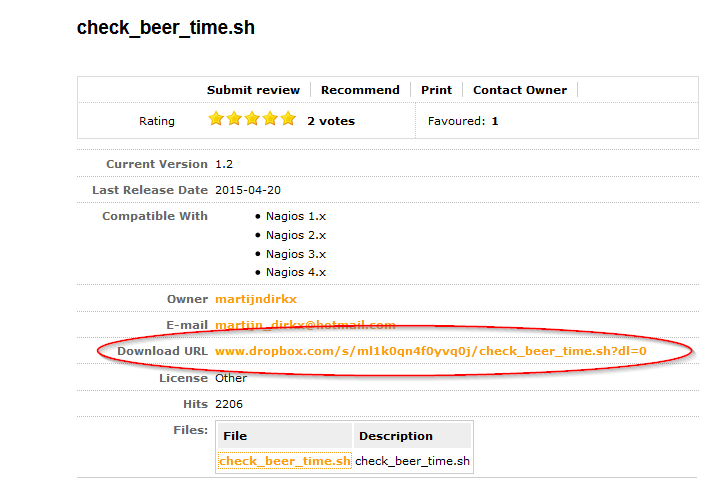Image resolution: width=715 pixels, height=487 pixels.
Task: Click the third rating star
Action: (x=252, y=120)
